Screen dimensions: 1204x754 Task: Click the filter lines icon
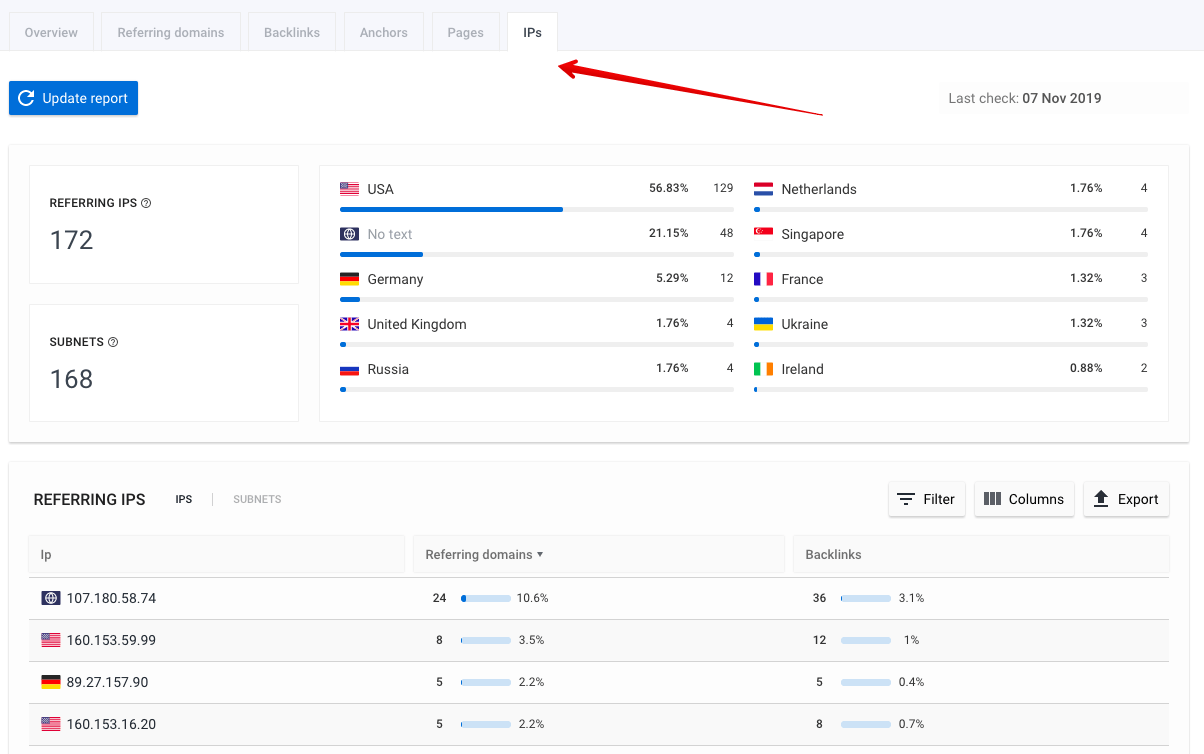pos(906,499)
